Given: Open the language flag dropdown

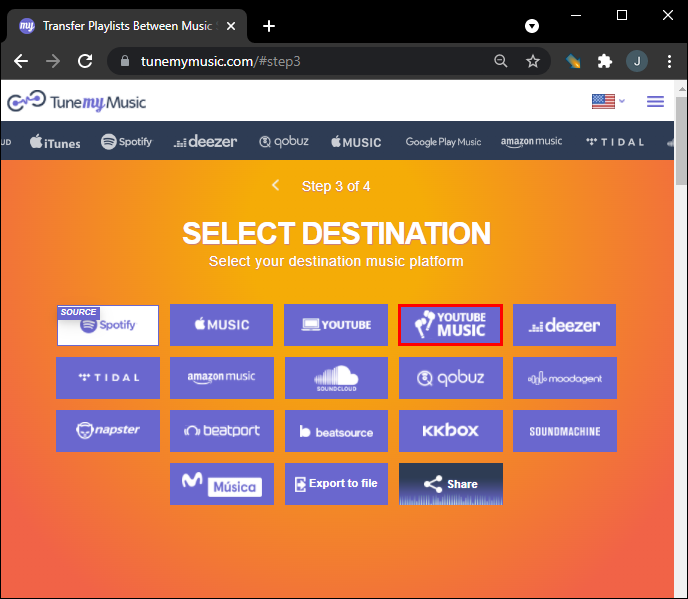Looking at the screenshot, I should 608,101.
